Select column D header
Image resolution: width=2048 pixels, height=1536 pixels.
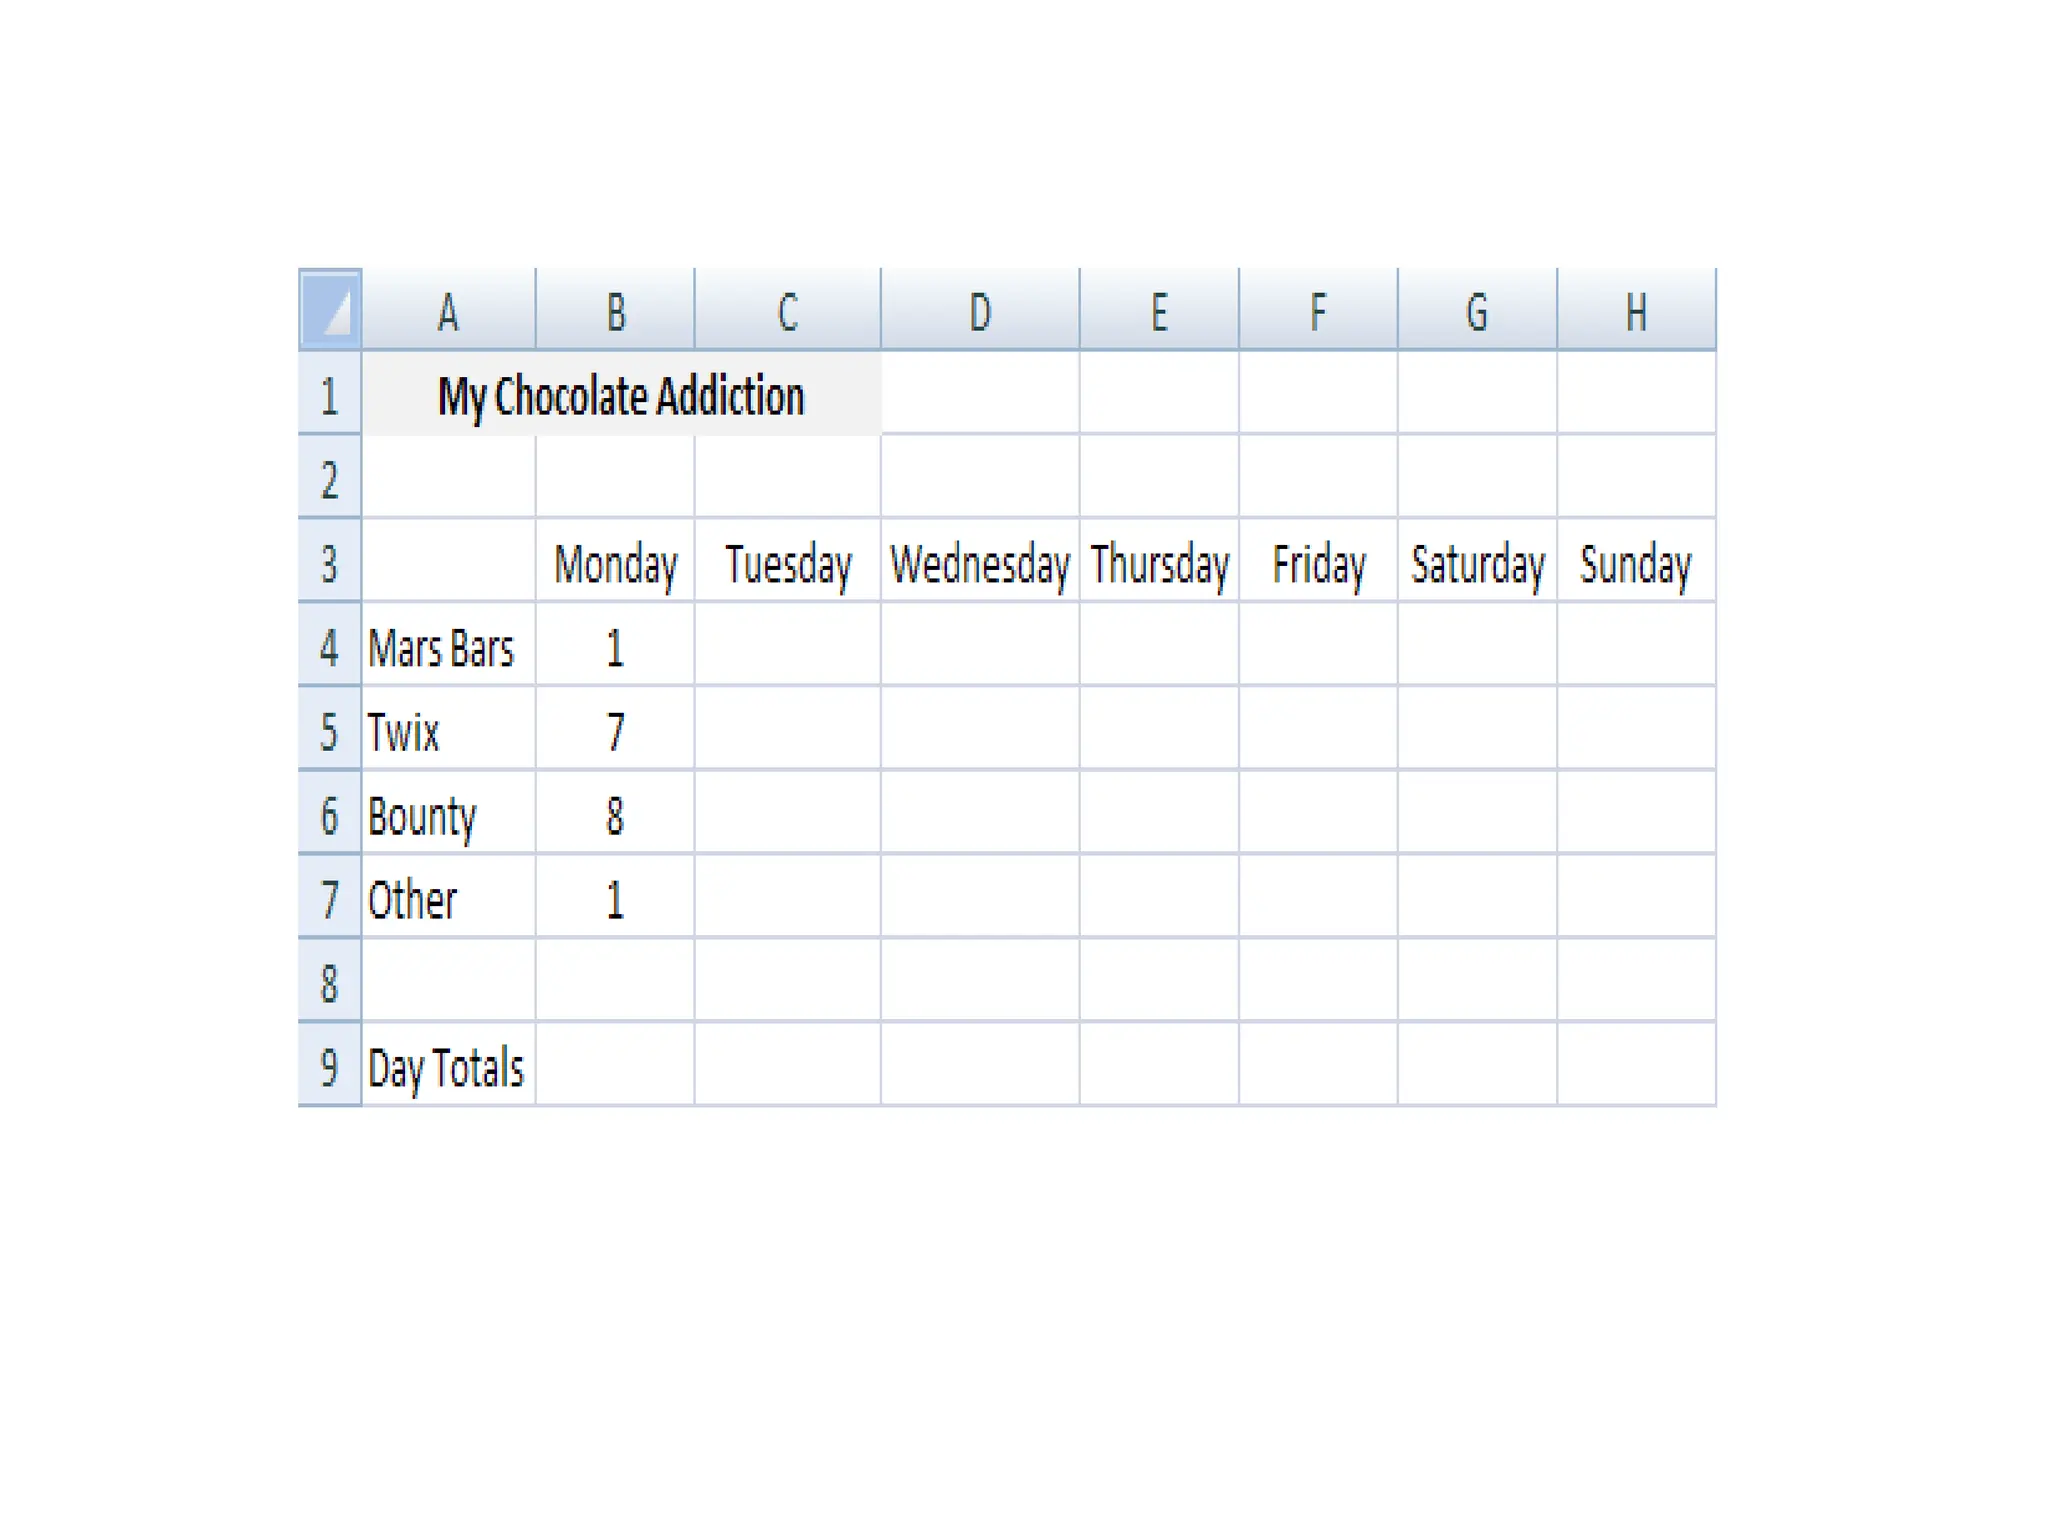tap(980, 311)
